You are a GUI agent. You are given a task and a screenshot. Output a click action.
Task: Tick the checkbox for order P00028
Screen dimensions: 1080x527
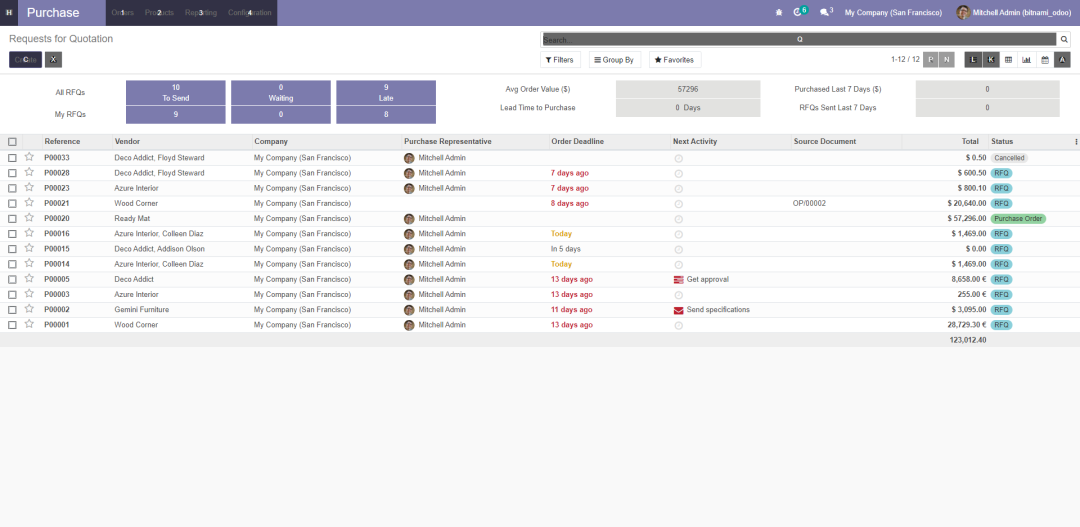point(12,173)
